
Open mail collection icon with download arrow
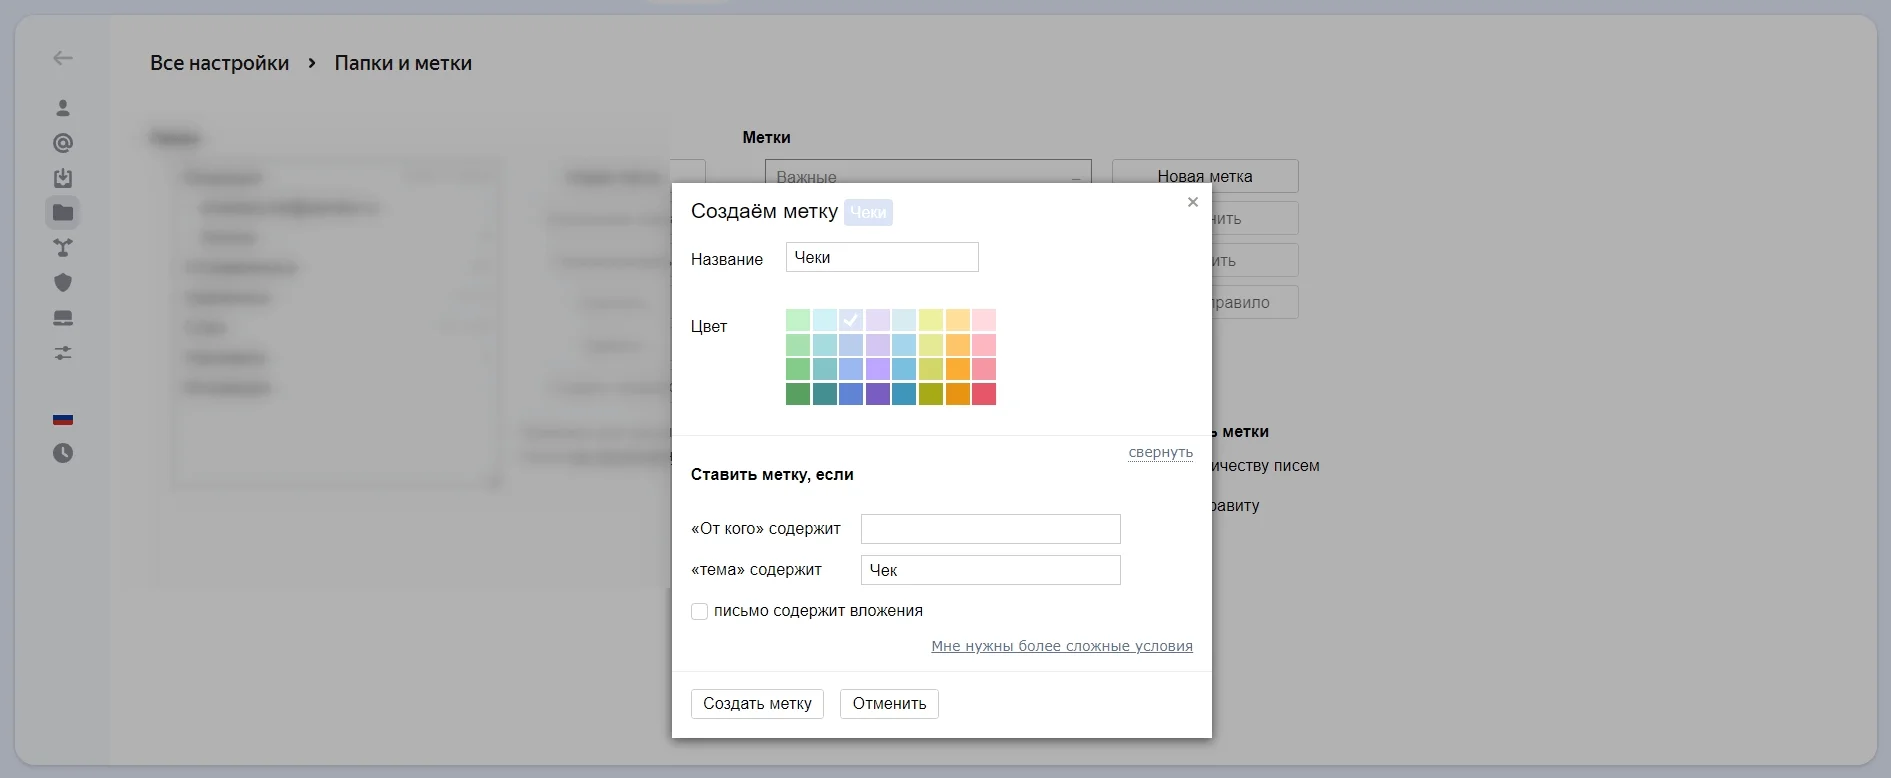click(x=63, y=178)
